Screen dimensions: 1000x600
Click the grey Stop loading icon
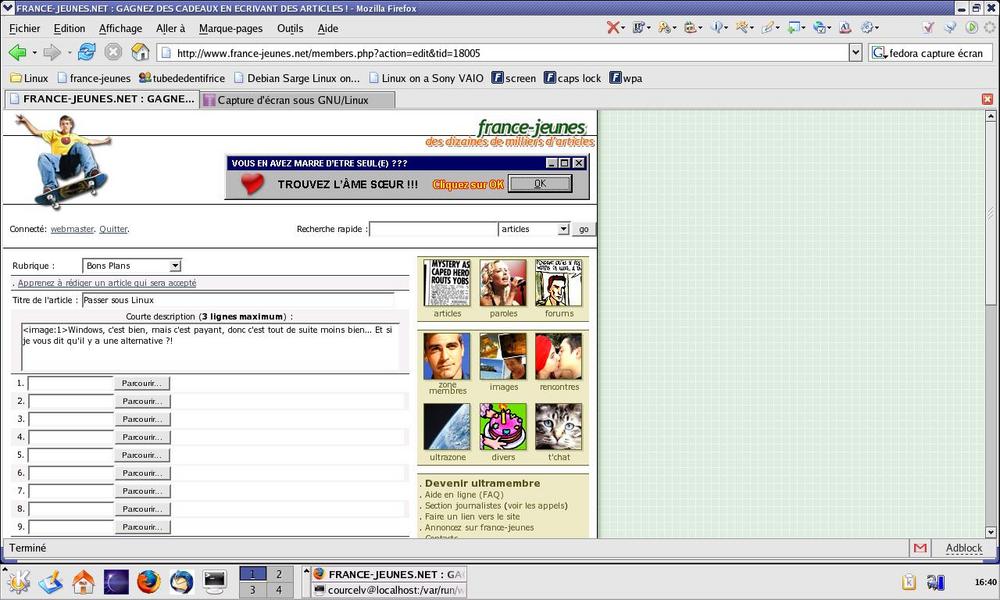coord(113,52)
